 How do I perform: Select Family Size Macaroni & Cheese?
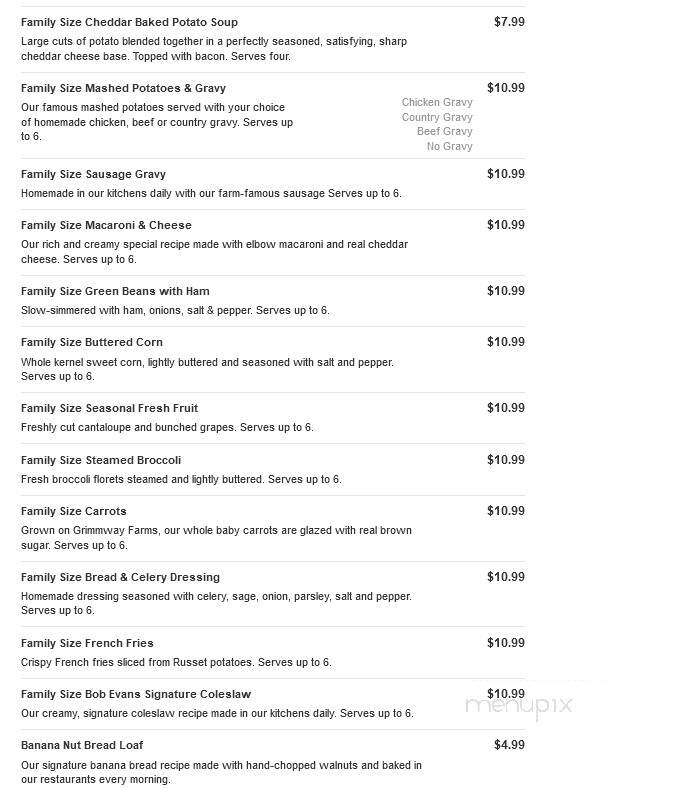click(x=106, y=225)
